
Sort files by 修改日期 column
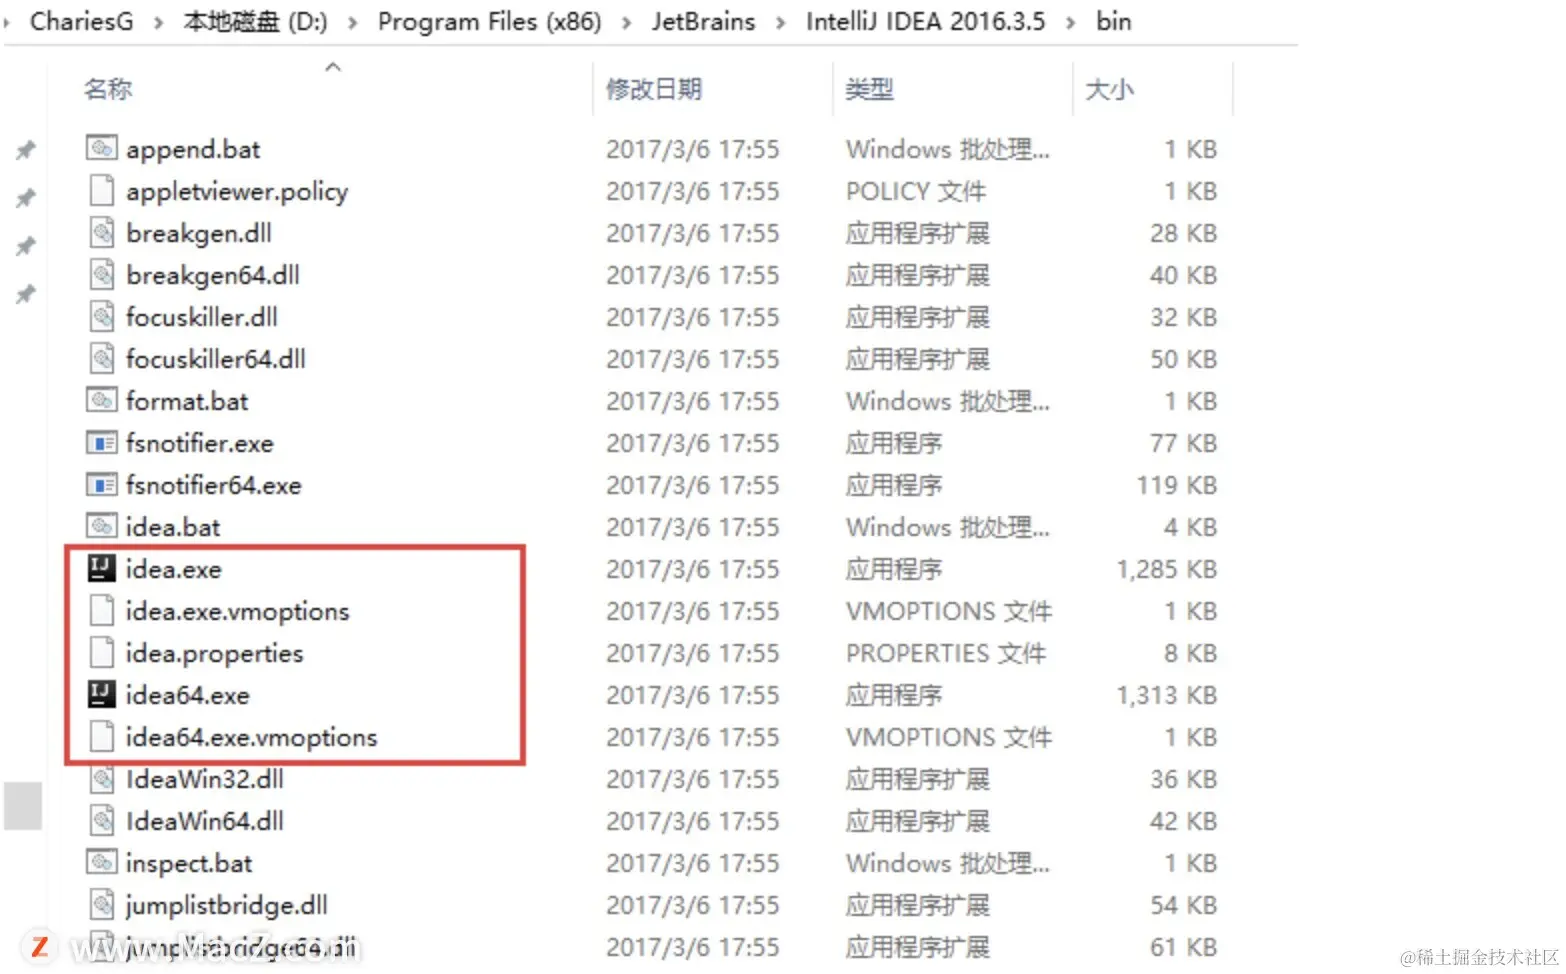tap(654, 89)
